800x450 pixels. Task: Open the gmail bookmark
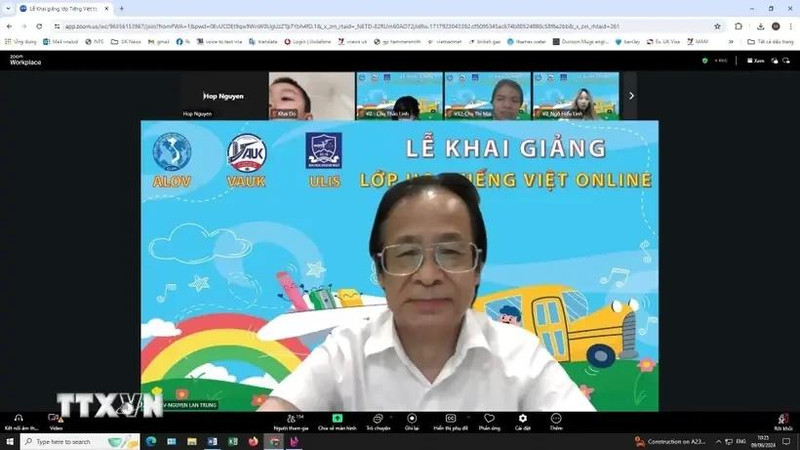point(159,42)
